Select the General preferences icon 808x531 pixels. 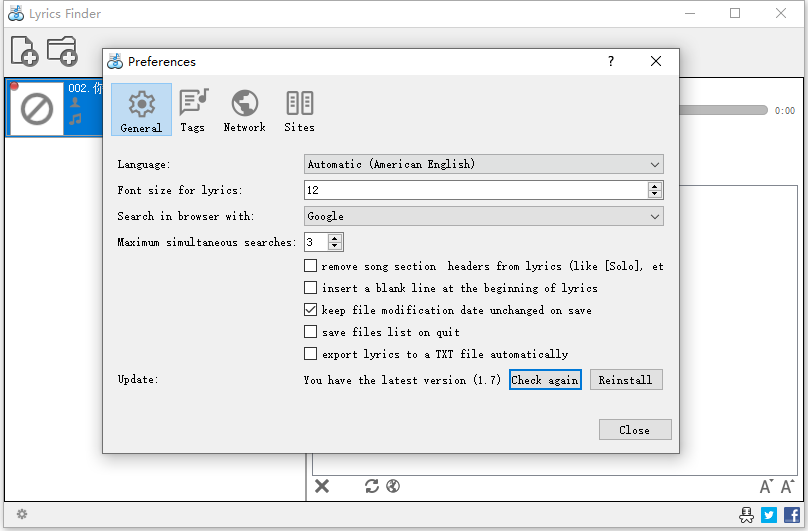point(141,110)
